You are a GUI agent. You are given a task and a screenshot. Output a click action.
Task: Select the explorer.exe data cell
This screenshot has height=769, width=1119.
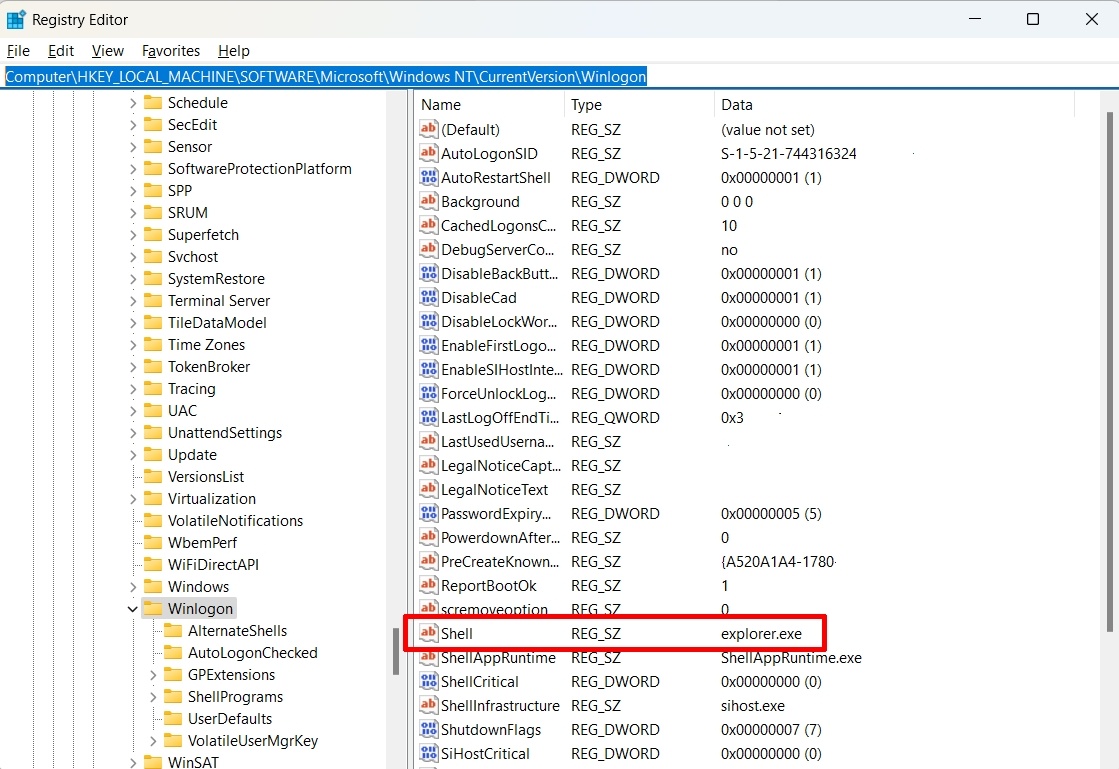761,633
